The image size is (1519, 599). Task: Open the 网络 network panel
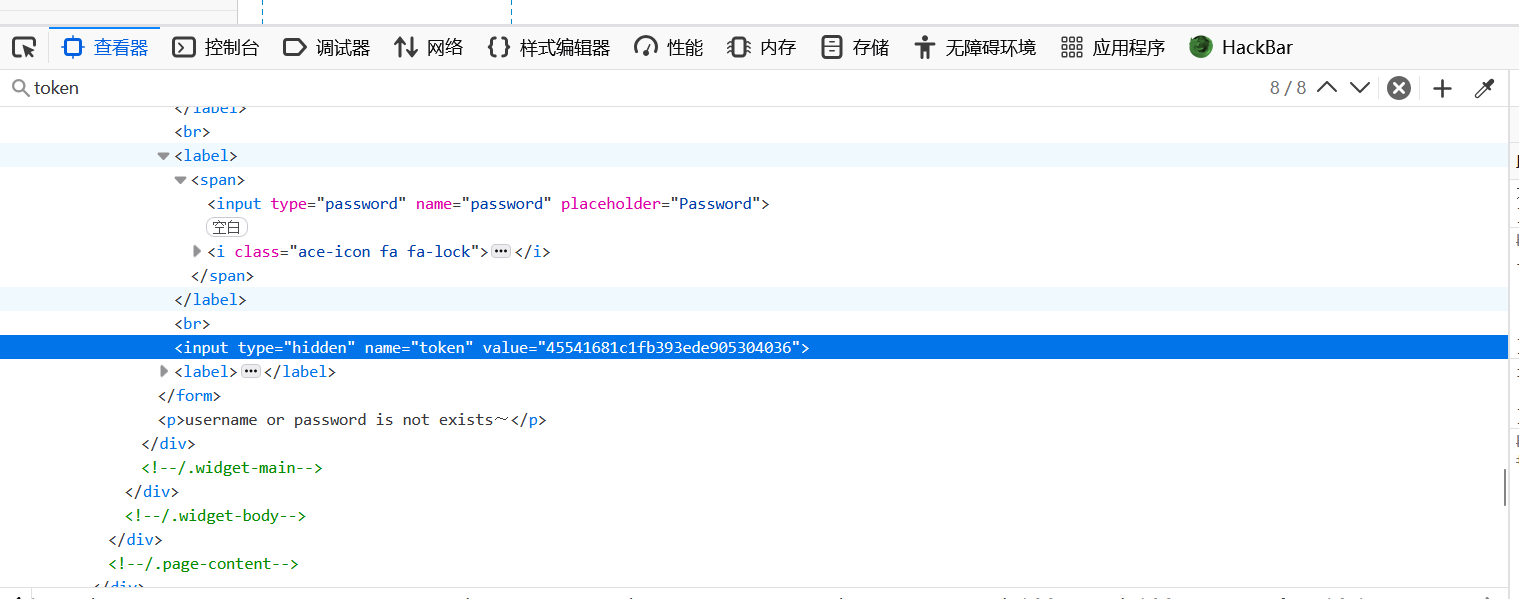(429, 47)
